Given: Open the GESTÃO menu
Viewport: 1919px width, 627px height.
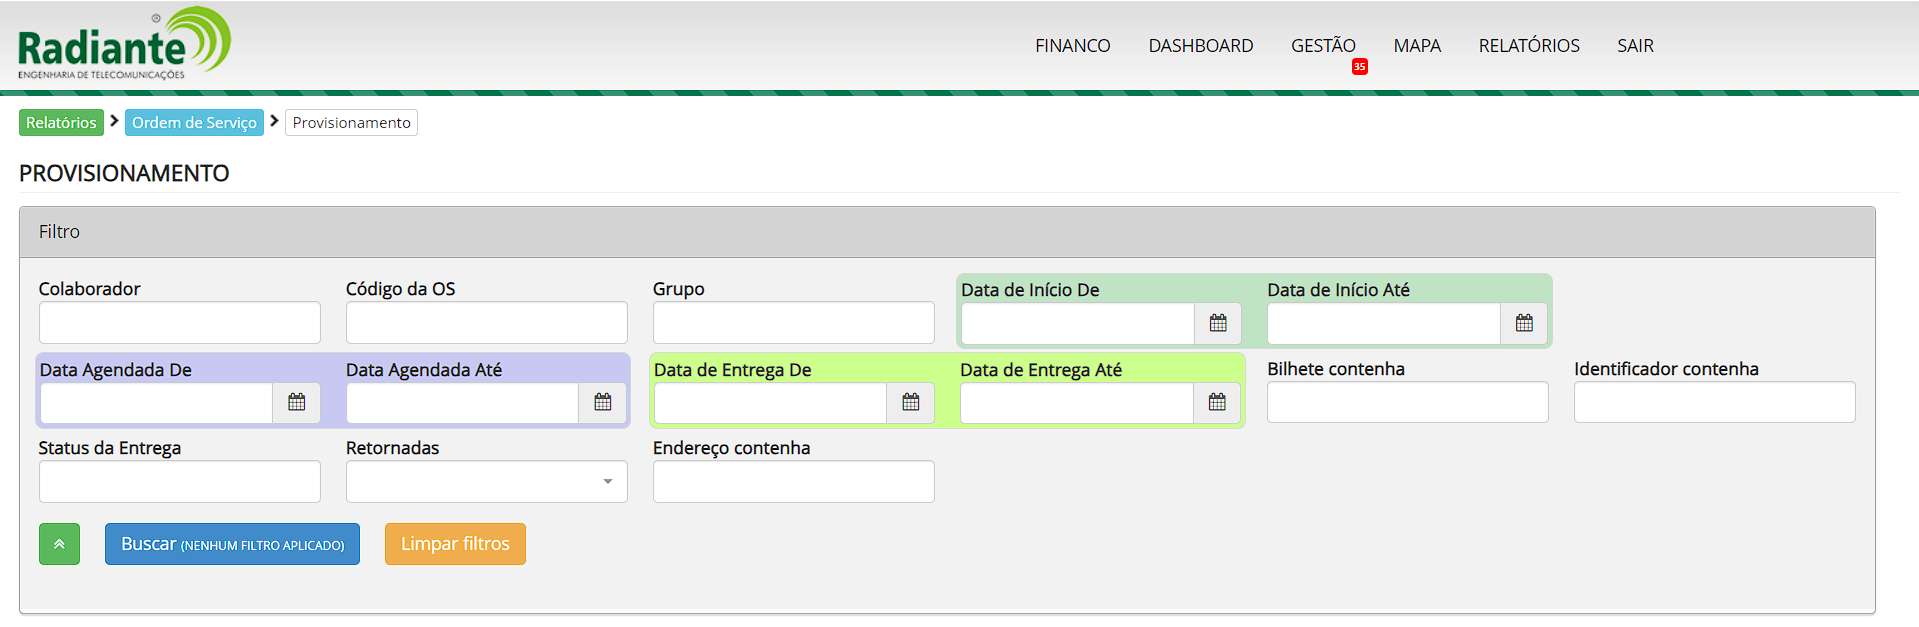Looking at the screenshot, I should [1322, 46].
